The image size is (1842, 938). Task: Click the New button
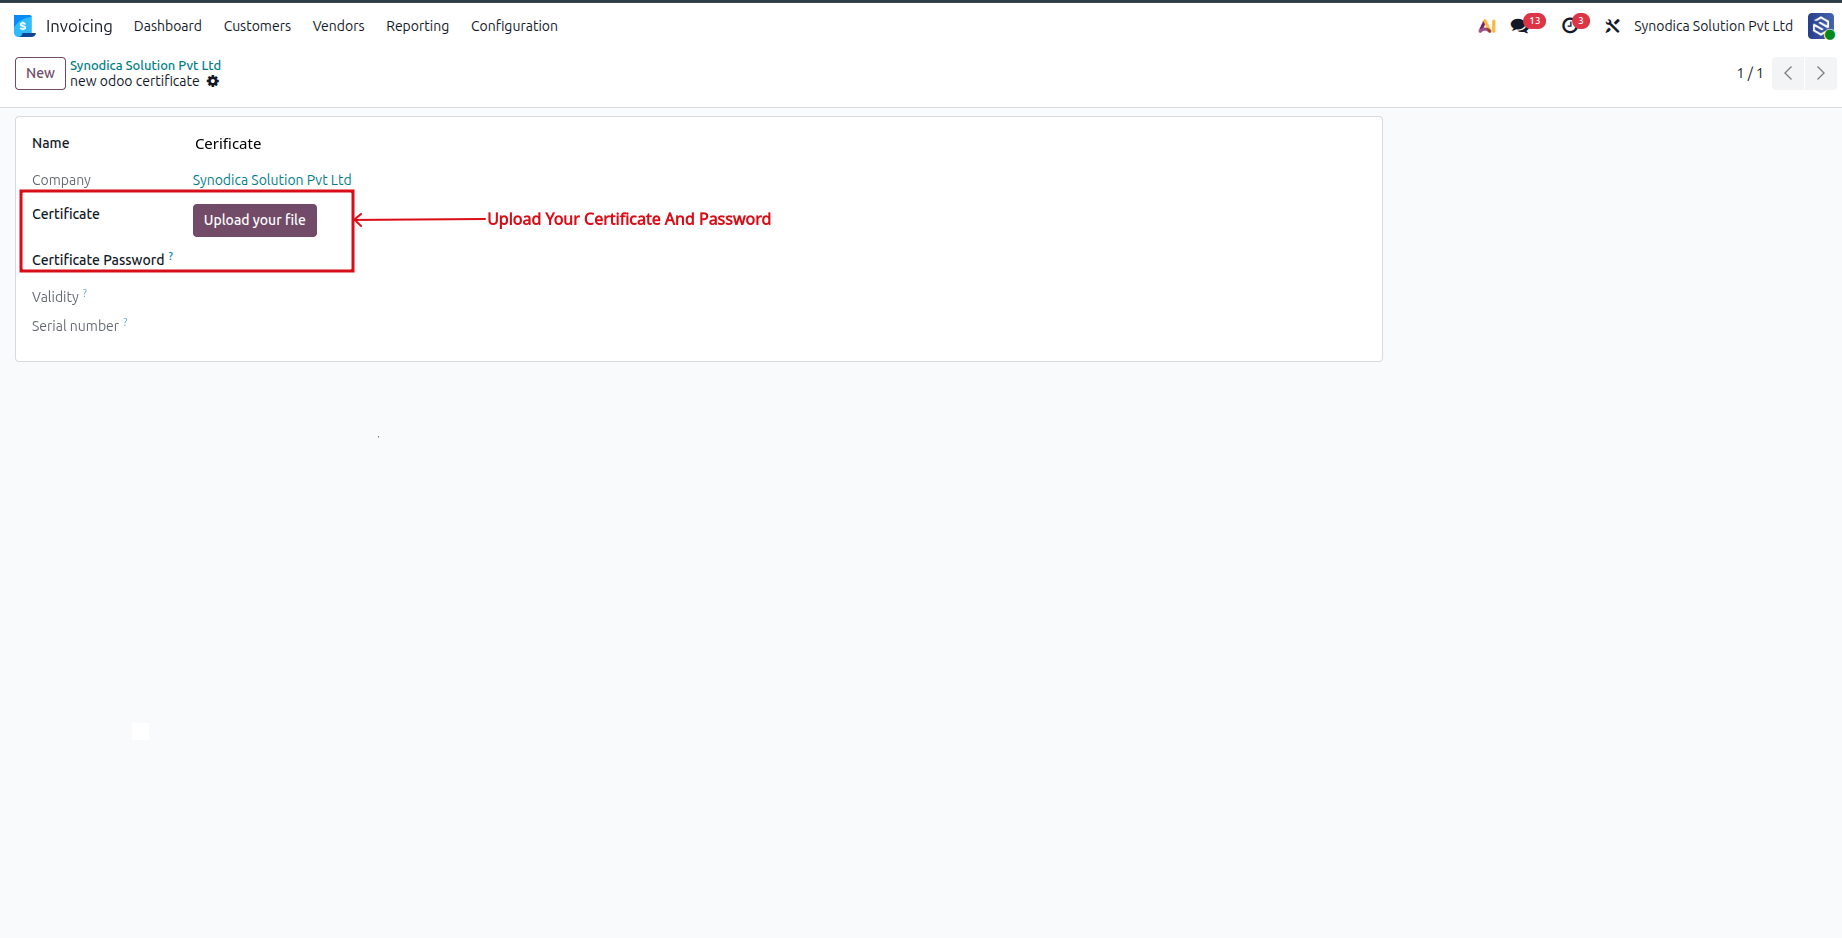point(40,73)
